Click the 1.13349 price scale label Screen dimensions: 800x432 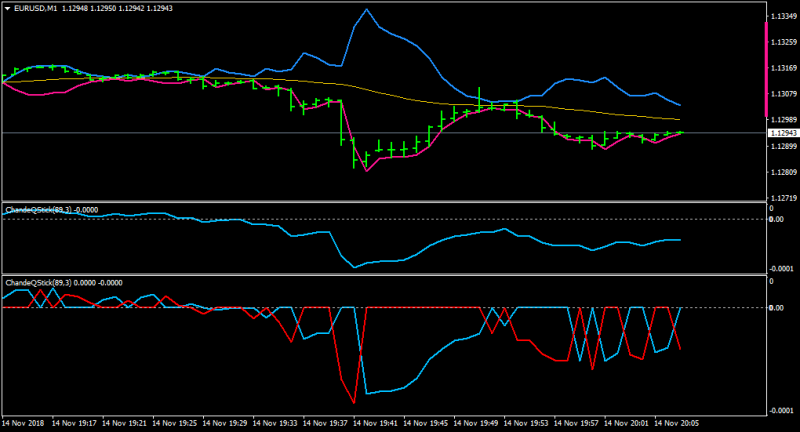783,16
